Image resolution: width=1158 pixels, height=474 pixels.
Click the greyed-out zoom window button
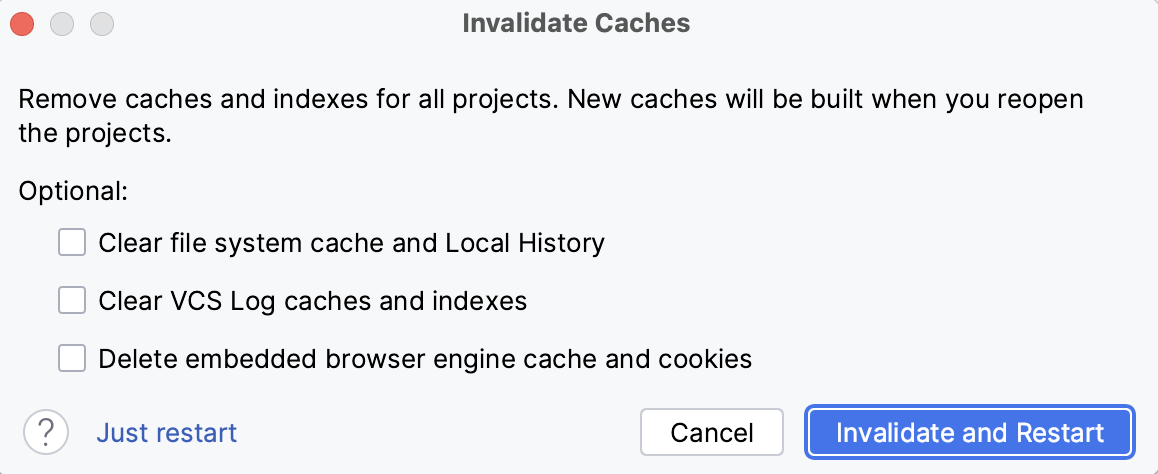pos(102,23)
